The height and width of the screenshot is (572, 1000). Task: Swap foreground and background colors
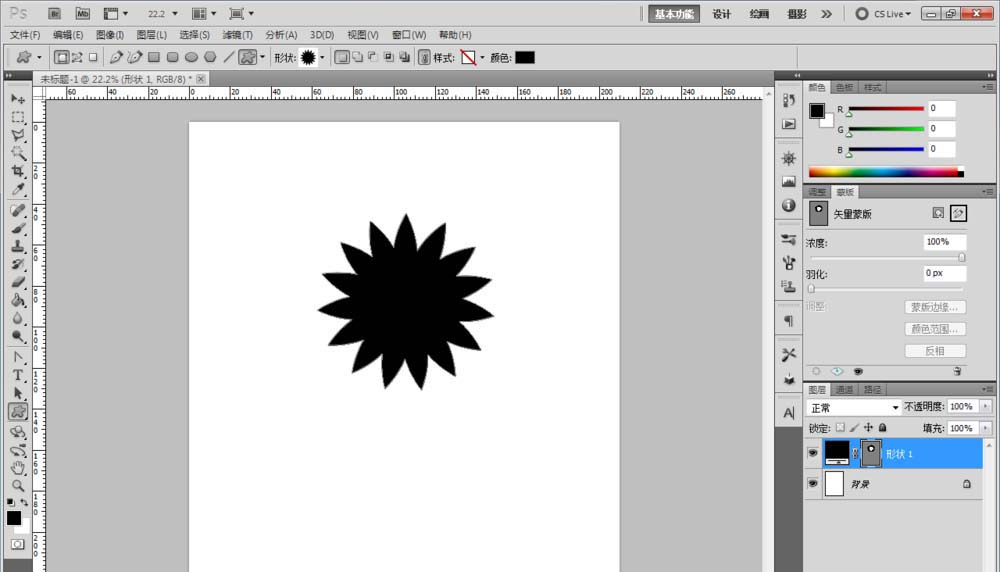24,502
